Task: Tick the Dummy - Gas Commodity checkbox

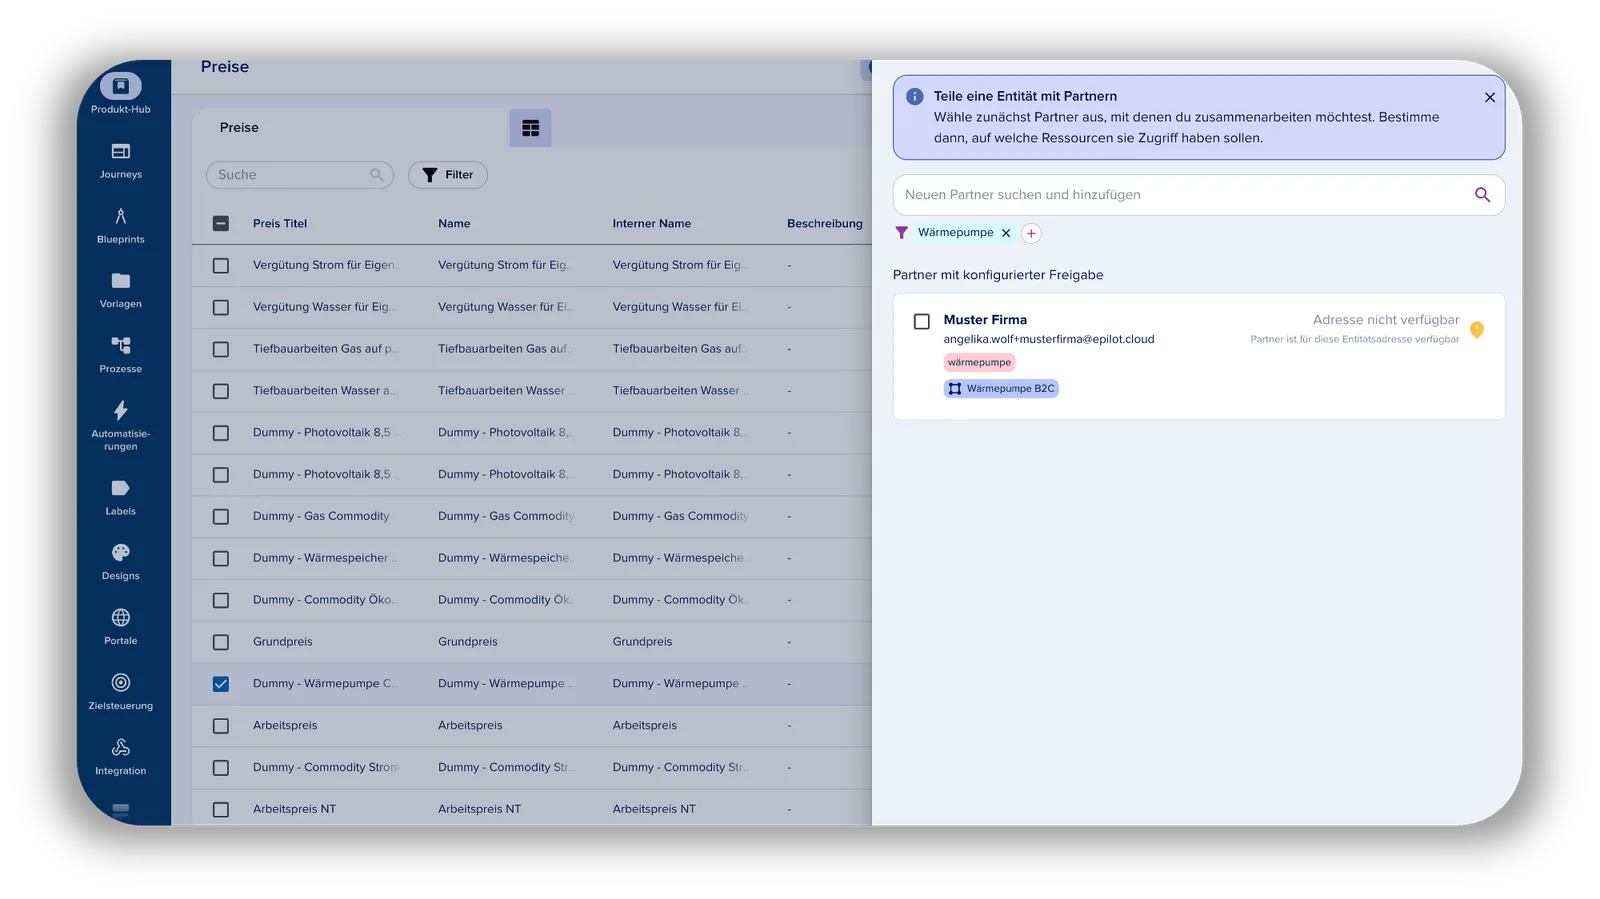Action: 221,517
